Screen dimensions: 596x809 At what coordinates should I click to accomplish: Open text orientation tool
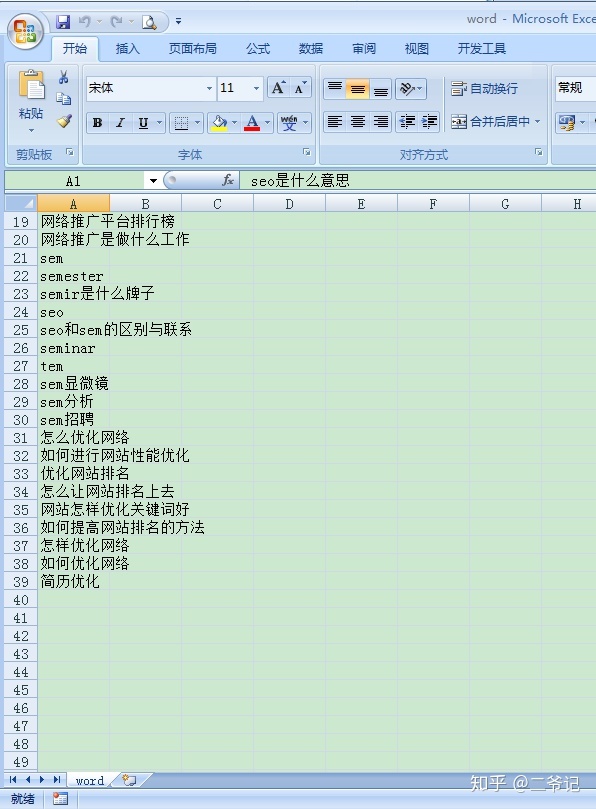(x=410, y=88)
